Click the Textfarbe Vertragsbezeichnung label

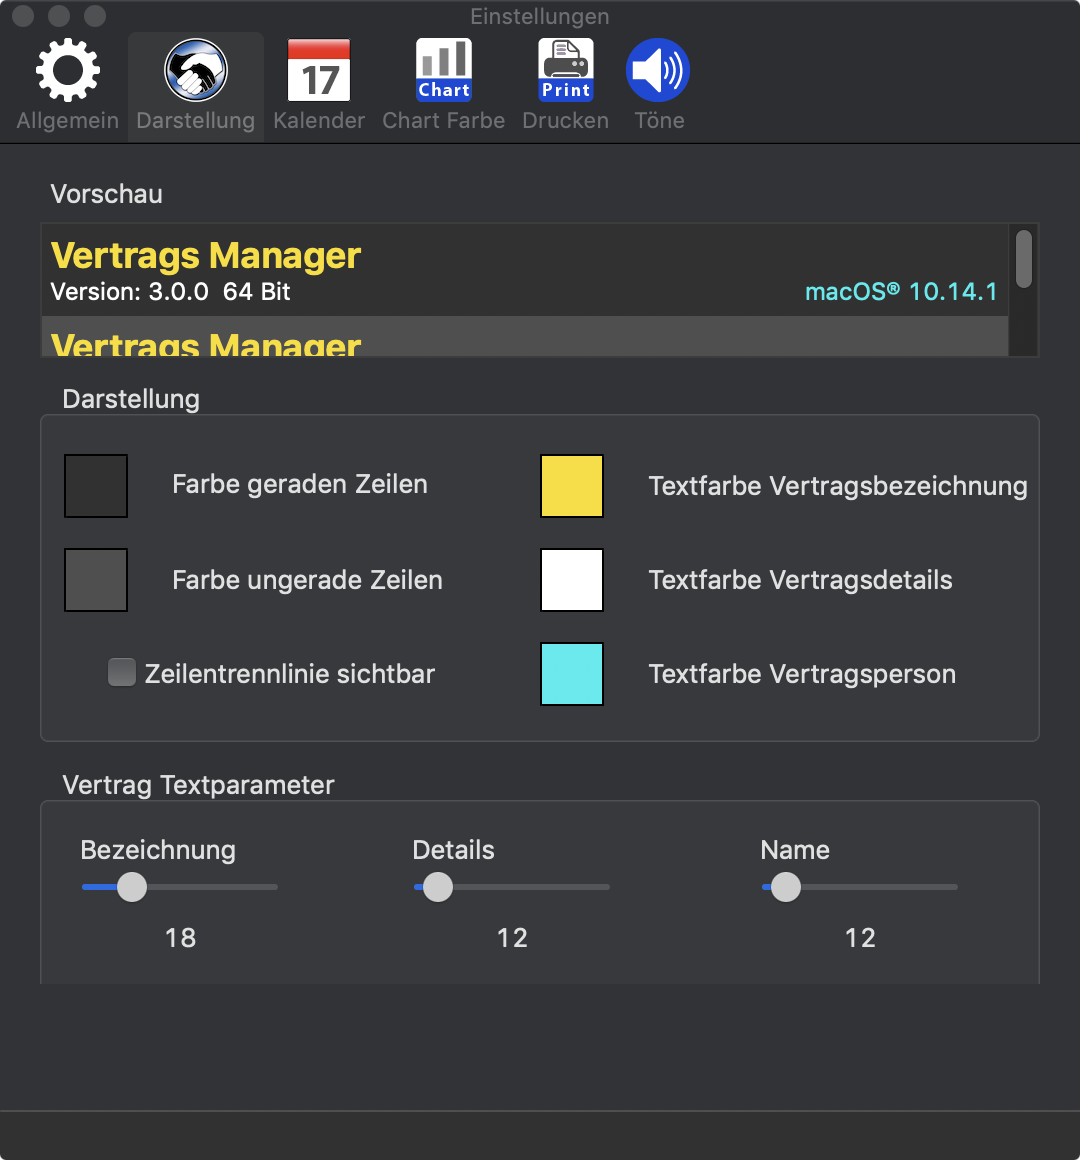838,486
